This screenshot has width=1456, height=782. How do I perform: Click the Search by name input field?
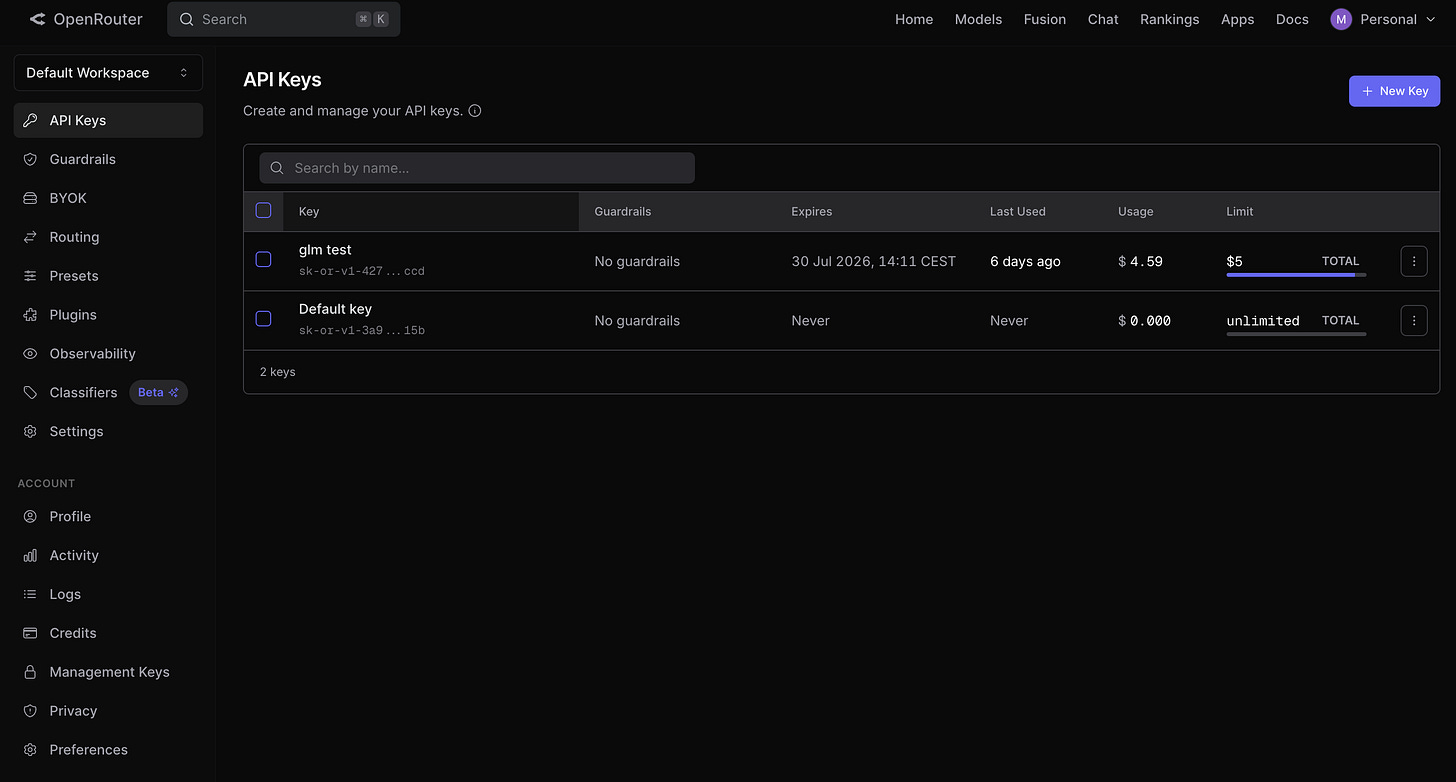click(x=477, y=168)
